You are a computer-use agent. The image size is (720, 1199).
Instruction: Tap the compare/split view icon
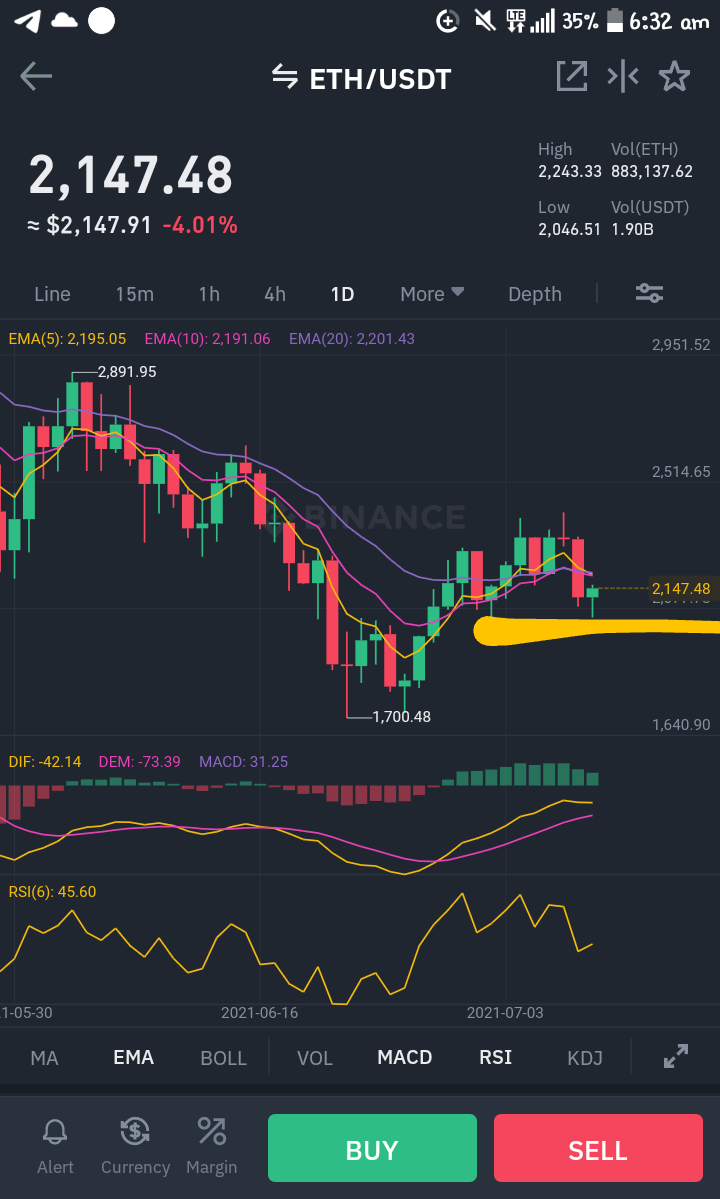tap(623, 76)
